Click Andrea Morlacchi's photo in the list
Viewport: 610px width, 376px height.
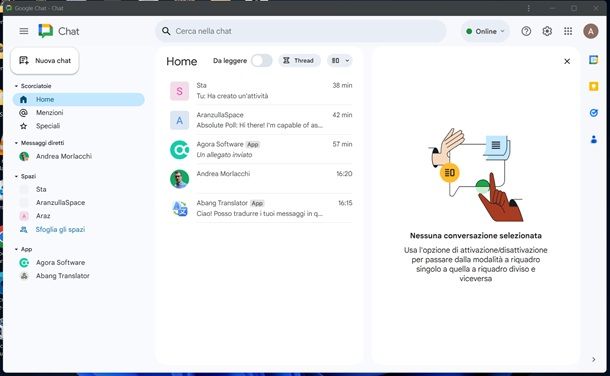click(x=179, y=179)
